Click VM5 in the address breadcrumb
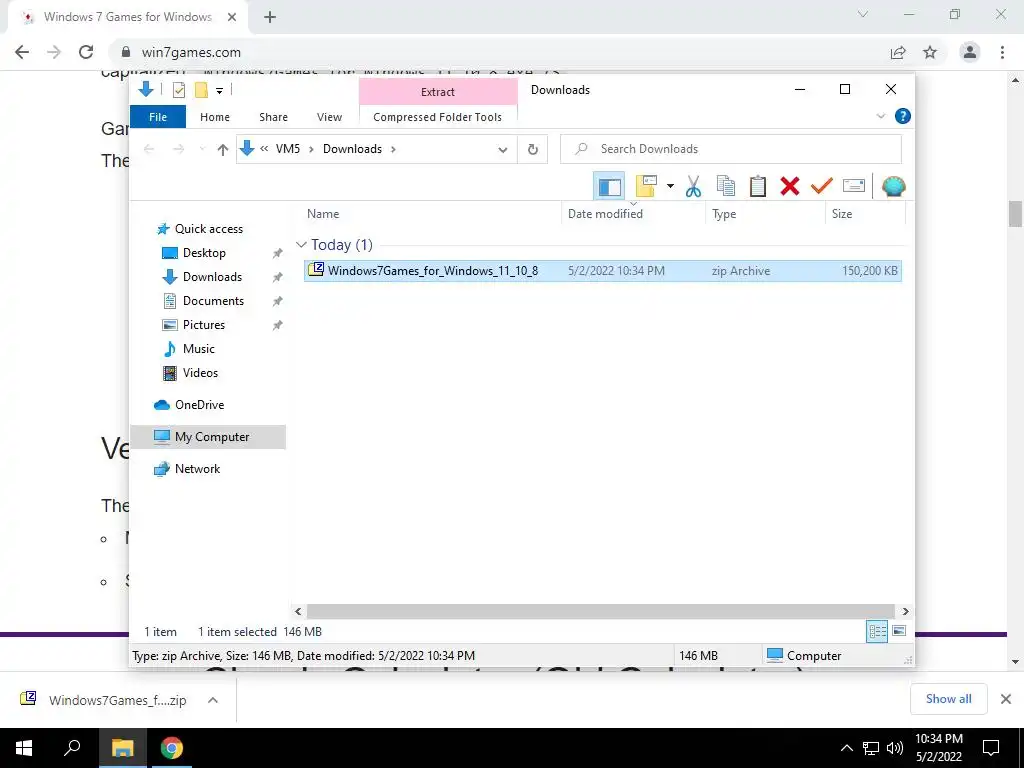Image resolution: width=1024 pixels, height=768 pixels. (288, 149)
